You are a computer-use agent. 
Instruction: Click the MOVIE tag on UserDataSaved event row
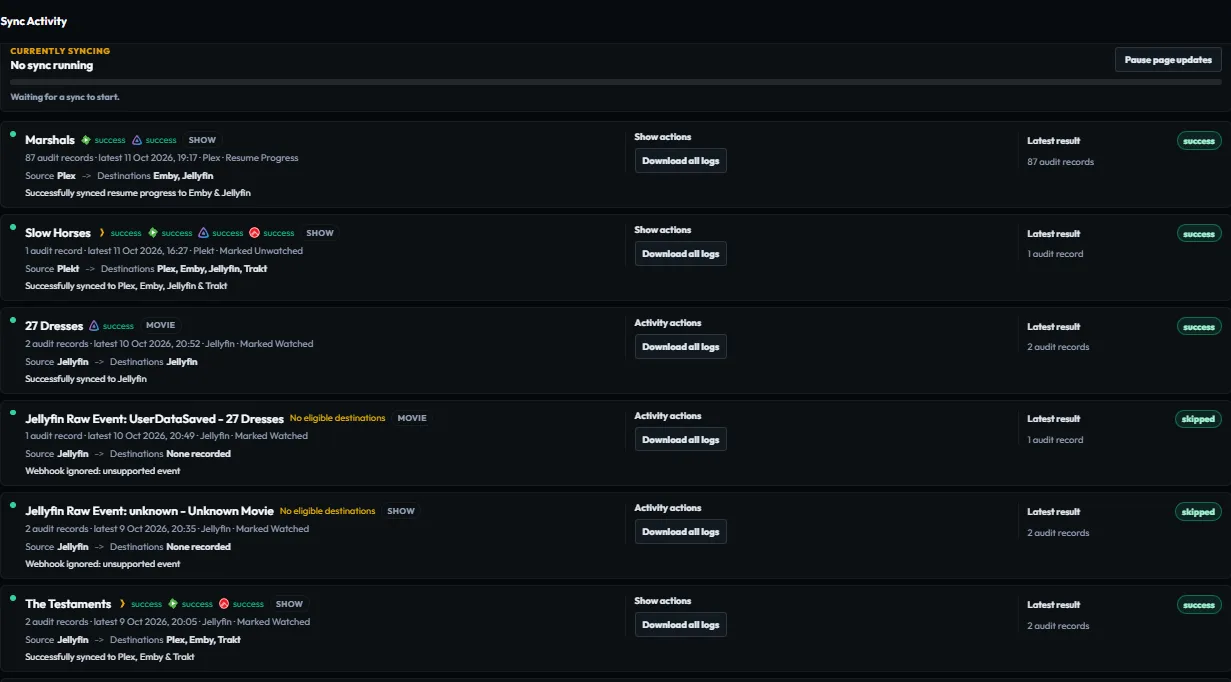(x=412, y=418)
